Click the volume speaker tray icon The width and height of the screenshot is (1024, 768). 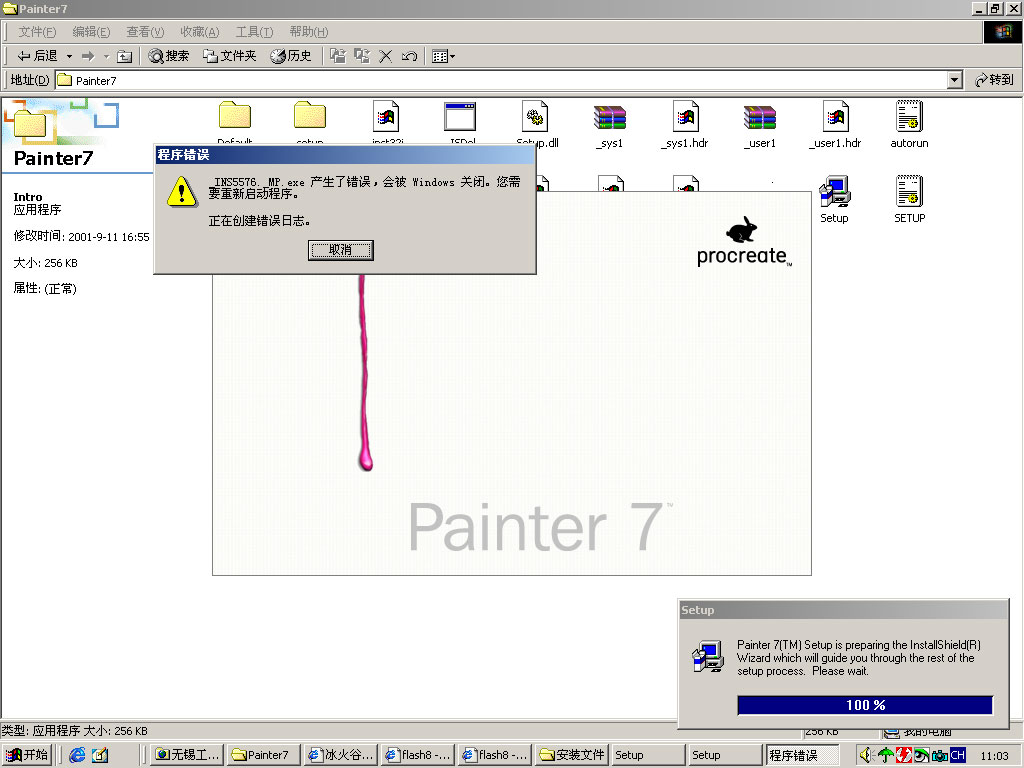[867, 755]
